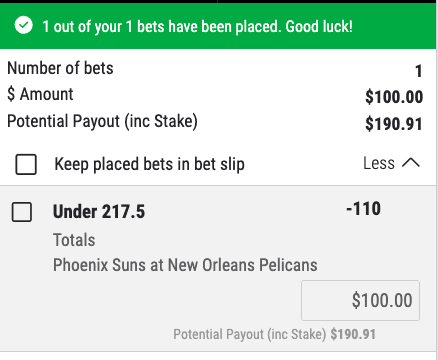Click the Less text label
This screenshot has height=360, width=438.
pos(379,163)
